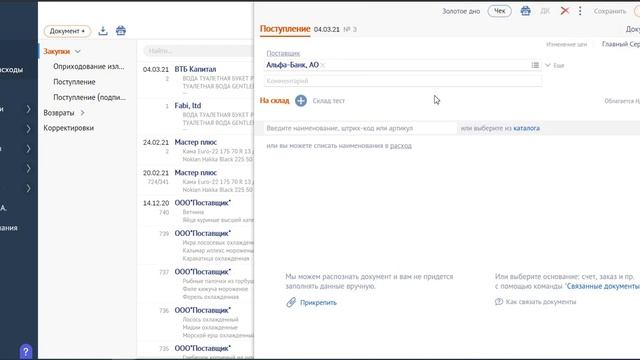The height and width of the screenshot is (360, 640).
Task: Click the Чек button
Action: 500,11
